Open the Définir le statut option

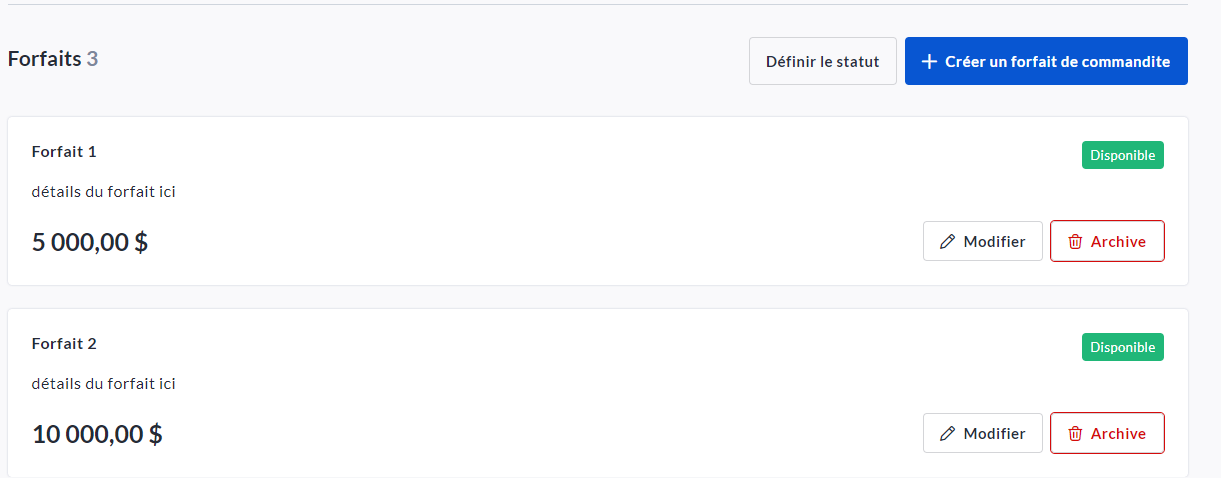[822, 62]
